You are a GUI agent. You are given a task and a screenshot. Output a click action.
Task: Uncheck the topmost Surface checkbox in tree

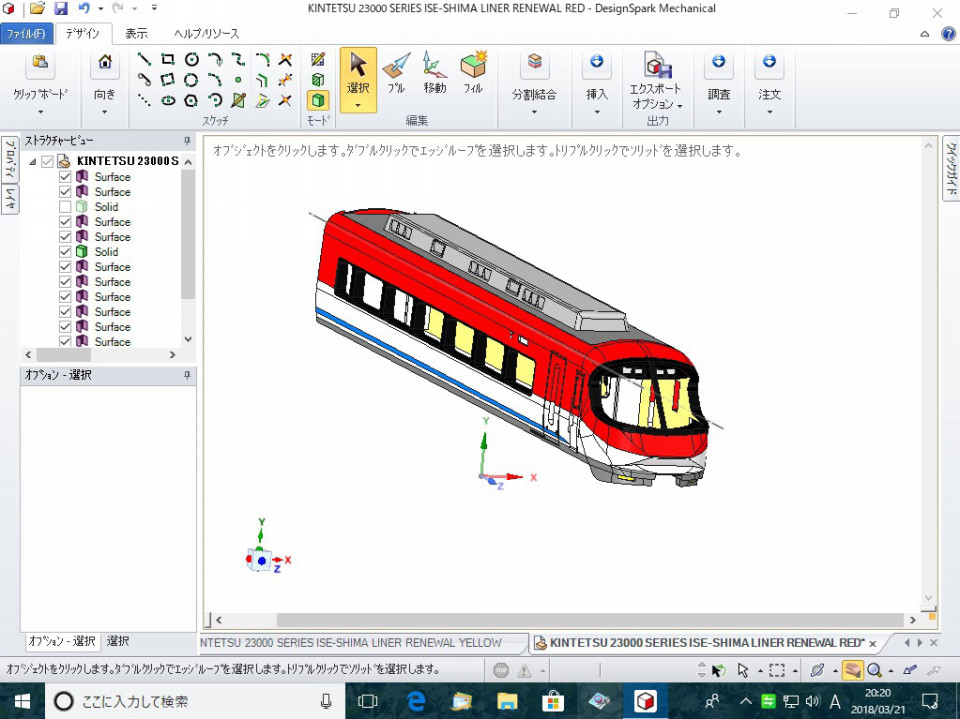pyautogui.click(x=65, y=177)
